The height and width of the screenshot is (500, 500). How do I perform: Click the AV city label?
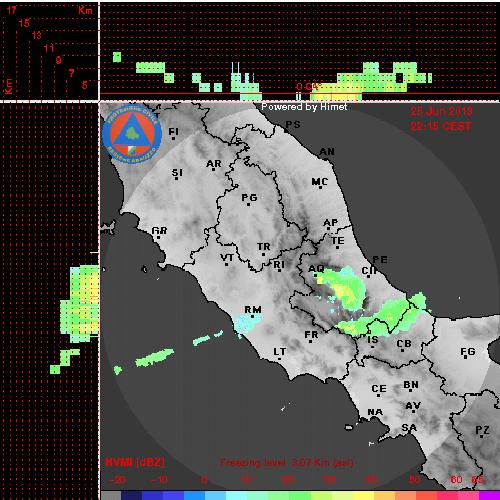[413, 406]
